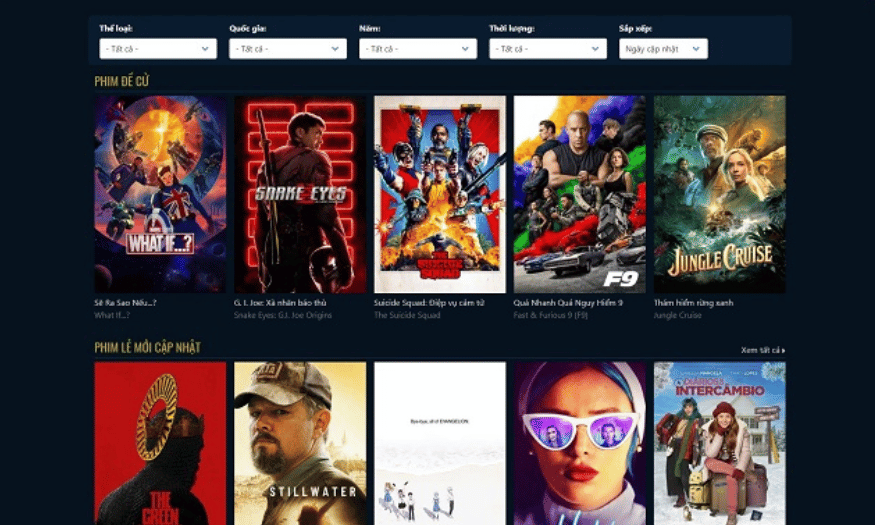Open the Intercambio poster
Viewport: 875px width, 525px height.
tap(719, 444)
